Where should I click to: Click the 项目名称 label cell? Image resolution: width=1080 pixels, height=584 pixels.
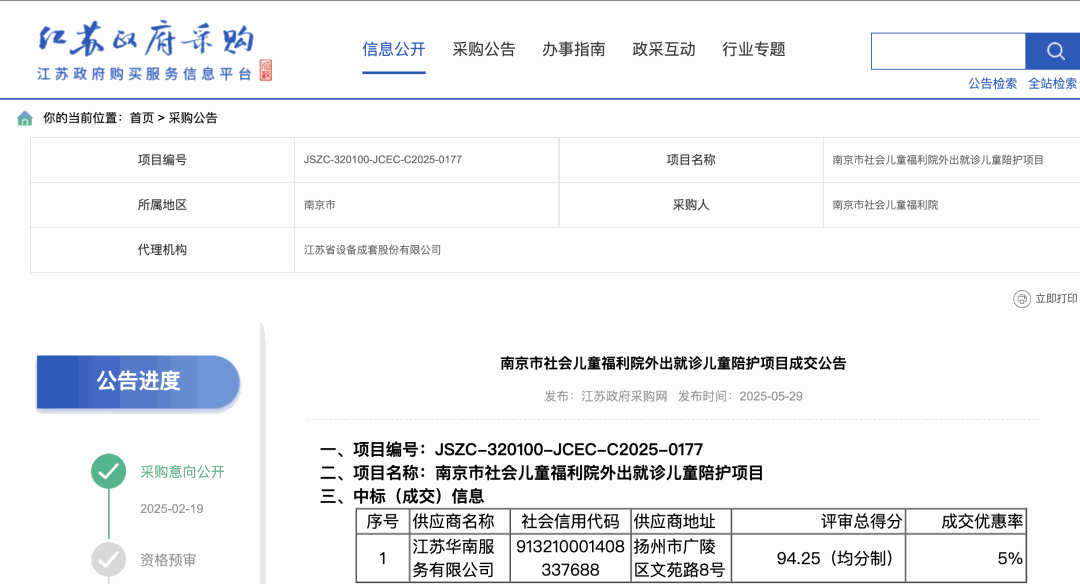tap(691, 160)
